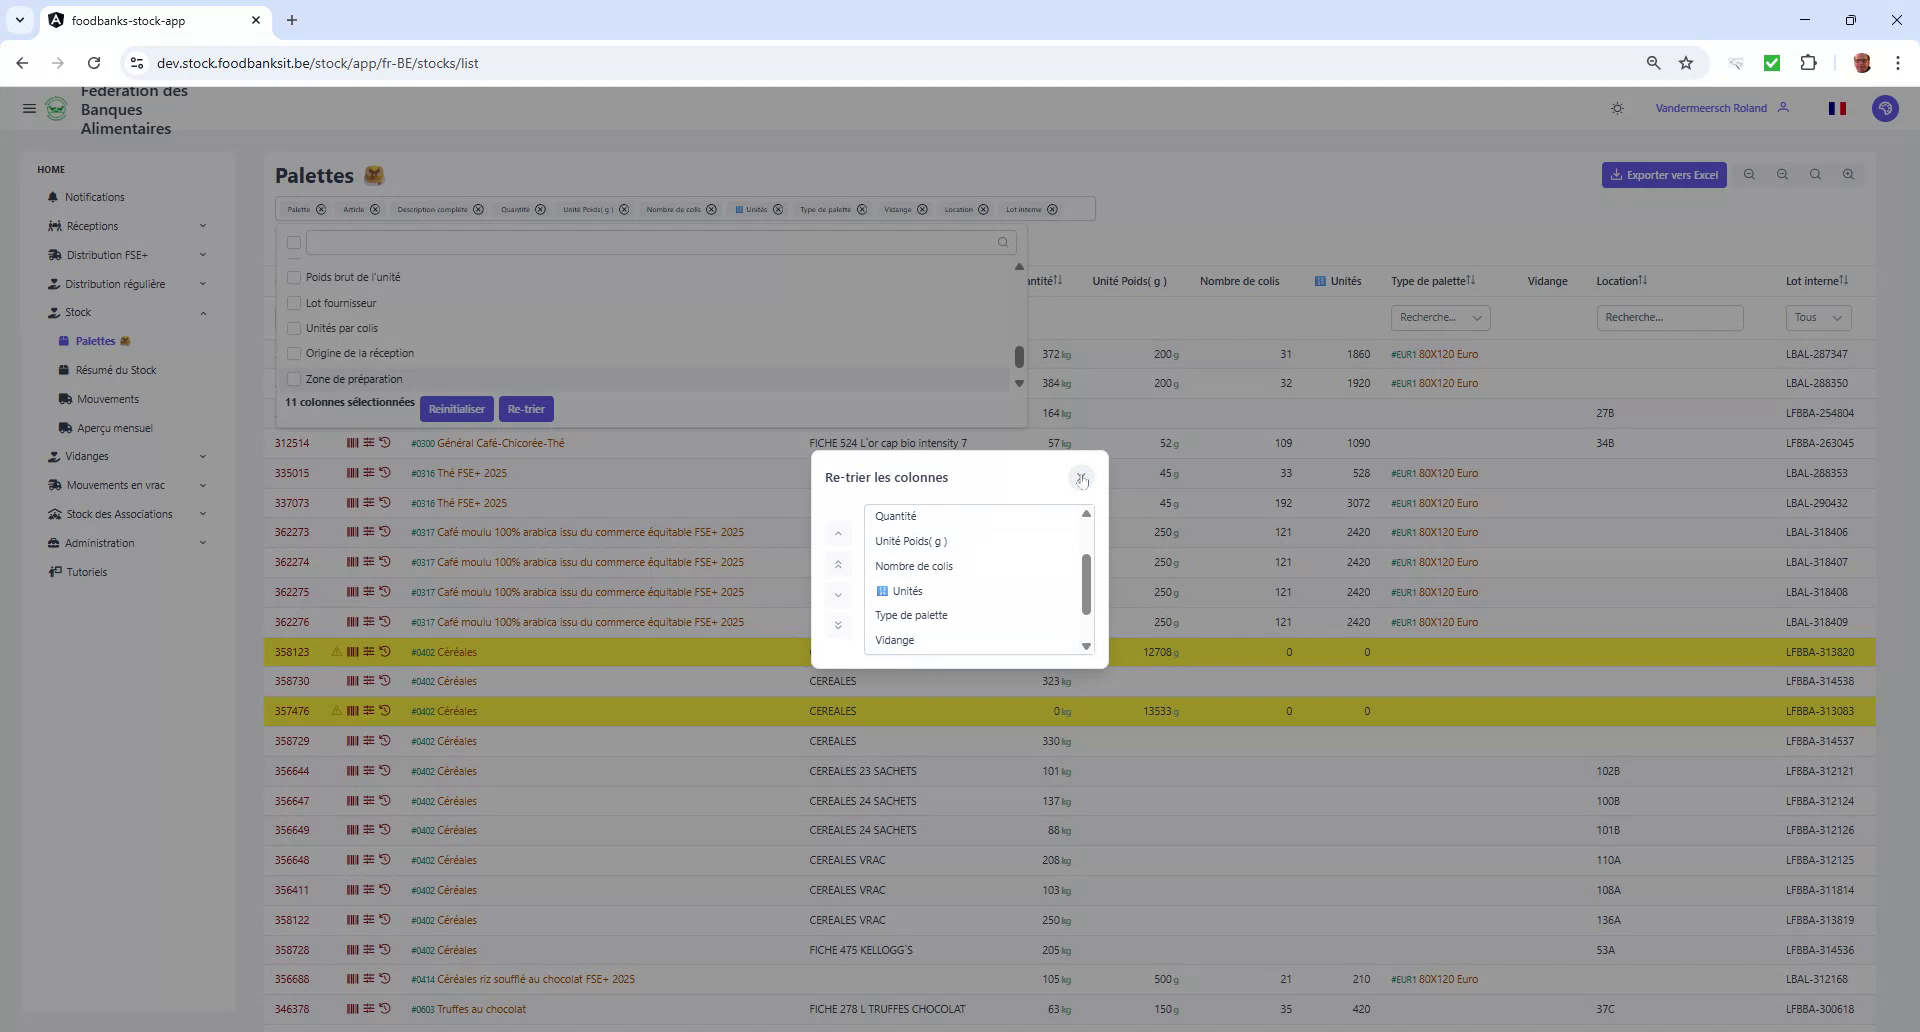Open the Tous dropdown under Lot interne
Viewport: 1920px width, 1032px height.
point(1816,317)
